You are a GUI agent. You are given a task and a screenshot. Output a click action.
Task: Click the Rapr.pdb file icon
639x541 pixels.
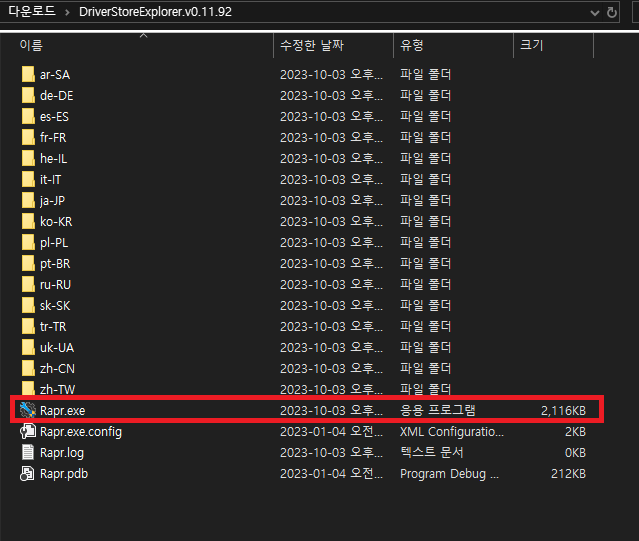pyautogui.click(x=27, y=474)
